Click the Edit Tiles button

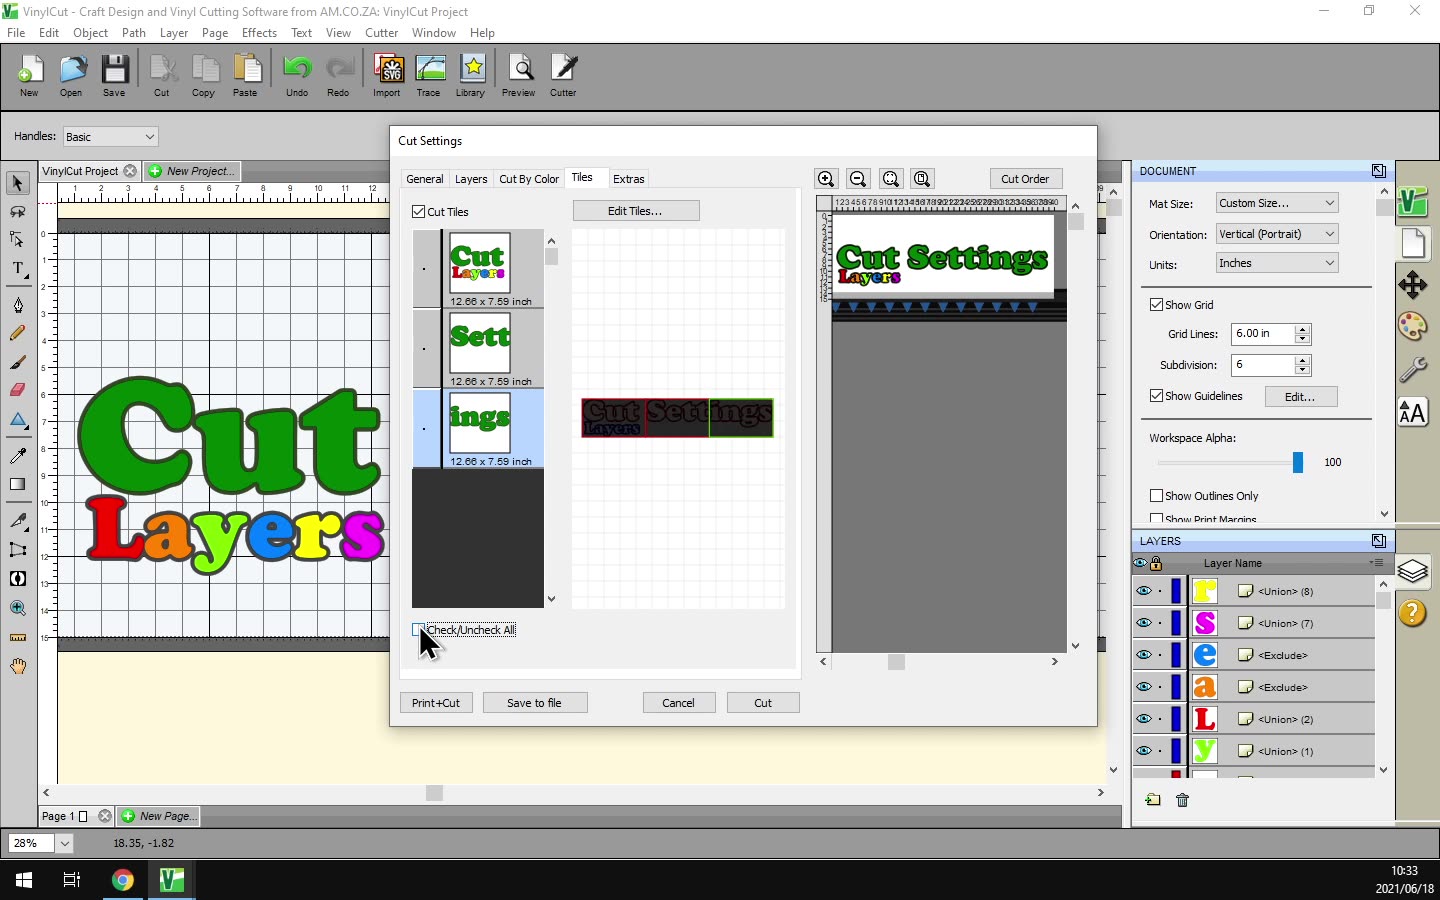[x=636, y=211]
